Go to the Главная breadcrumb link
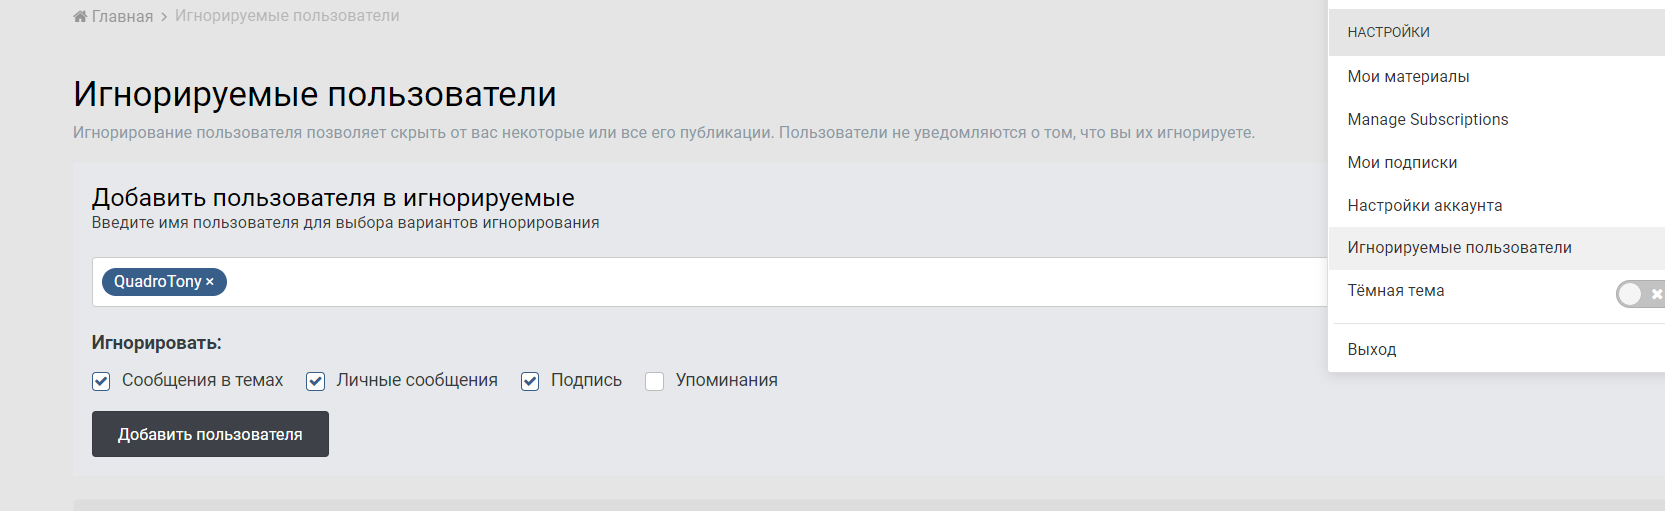This screenshot has width=1665, height=511. pos(122,16)
